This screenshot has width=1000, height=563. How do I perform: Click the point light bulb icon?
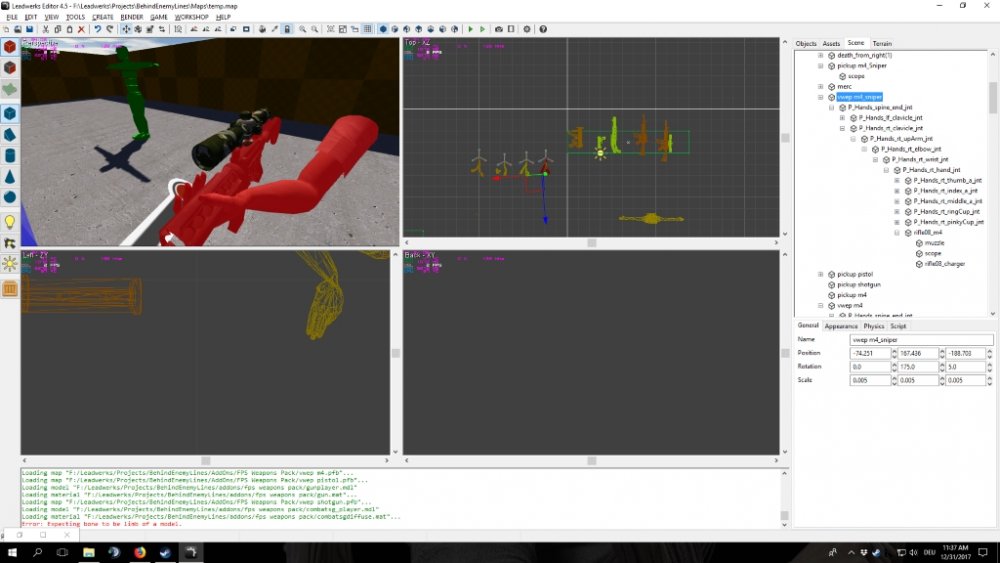10,221
